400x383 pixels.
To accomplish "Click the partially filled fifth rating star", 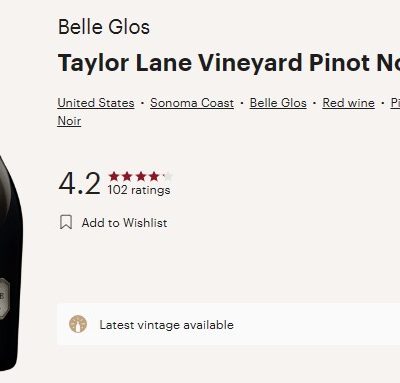I will [167, 176].
